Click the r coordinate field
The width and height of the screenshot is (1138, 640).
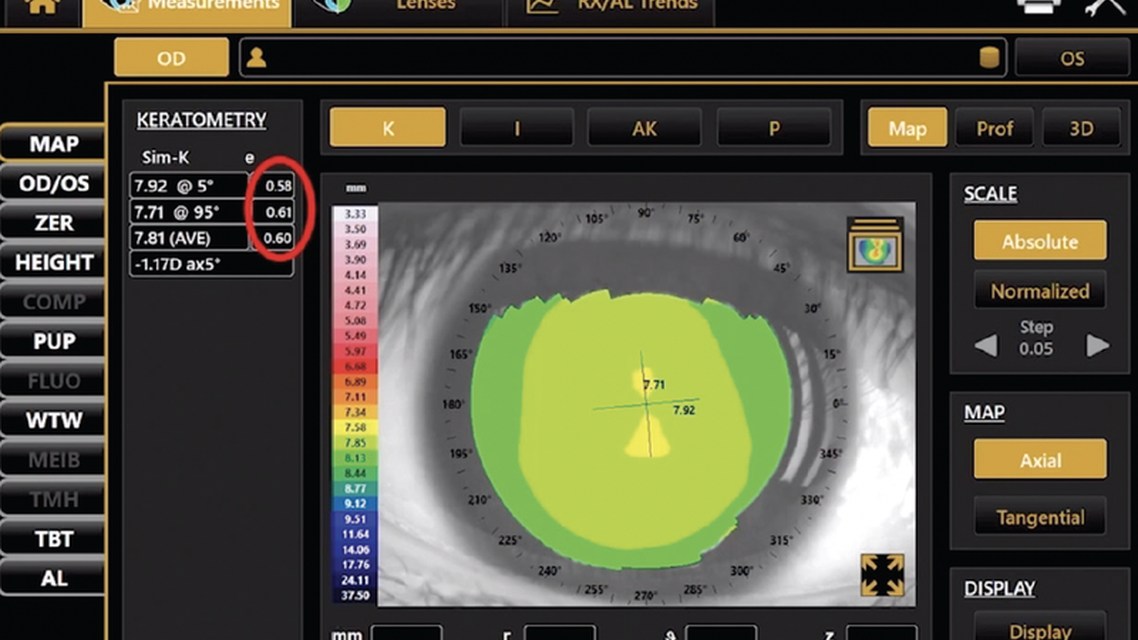click(560, 633)
